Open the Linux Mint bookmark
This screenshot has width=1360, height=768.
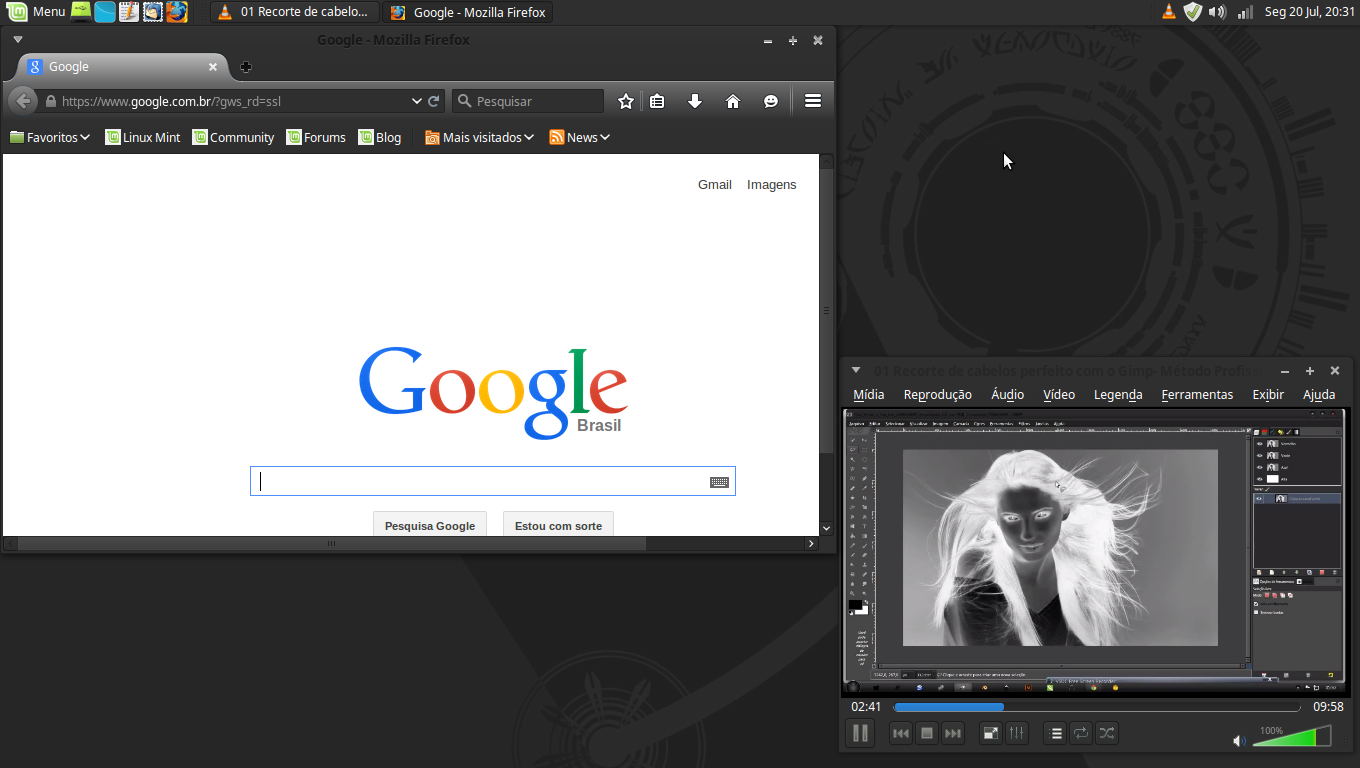coord(143,137)
